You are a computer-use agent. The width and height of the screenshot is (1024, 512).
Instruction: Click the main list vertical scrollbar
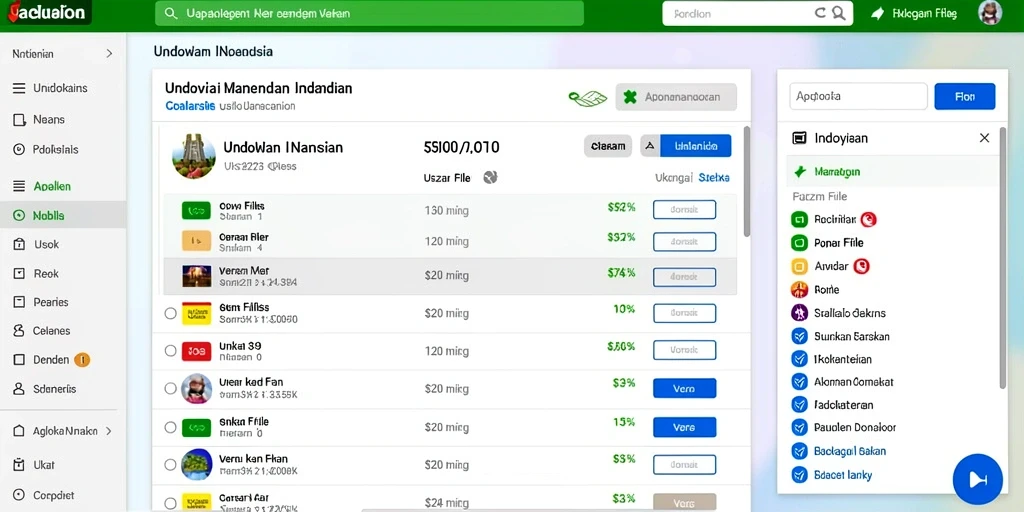tap(746, 182)
